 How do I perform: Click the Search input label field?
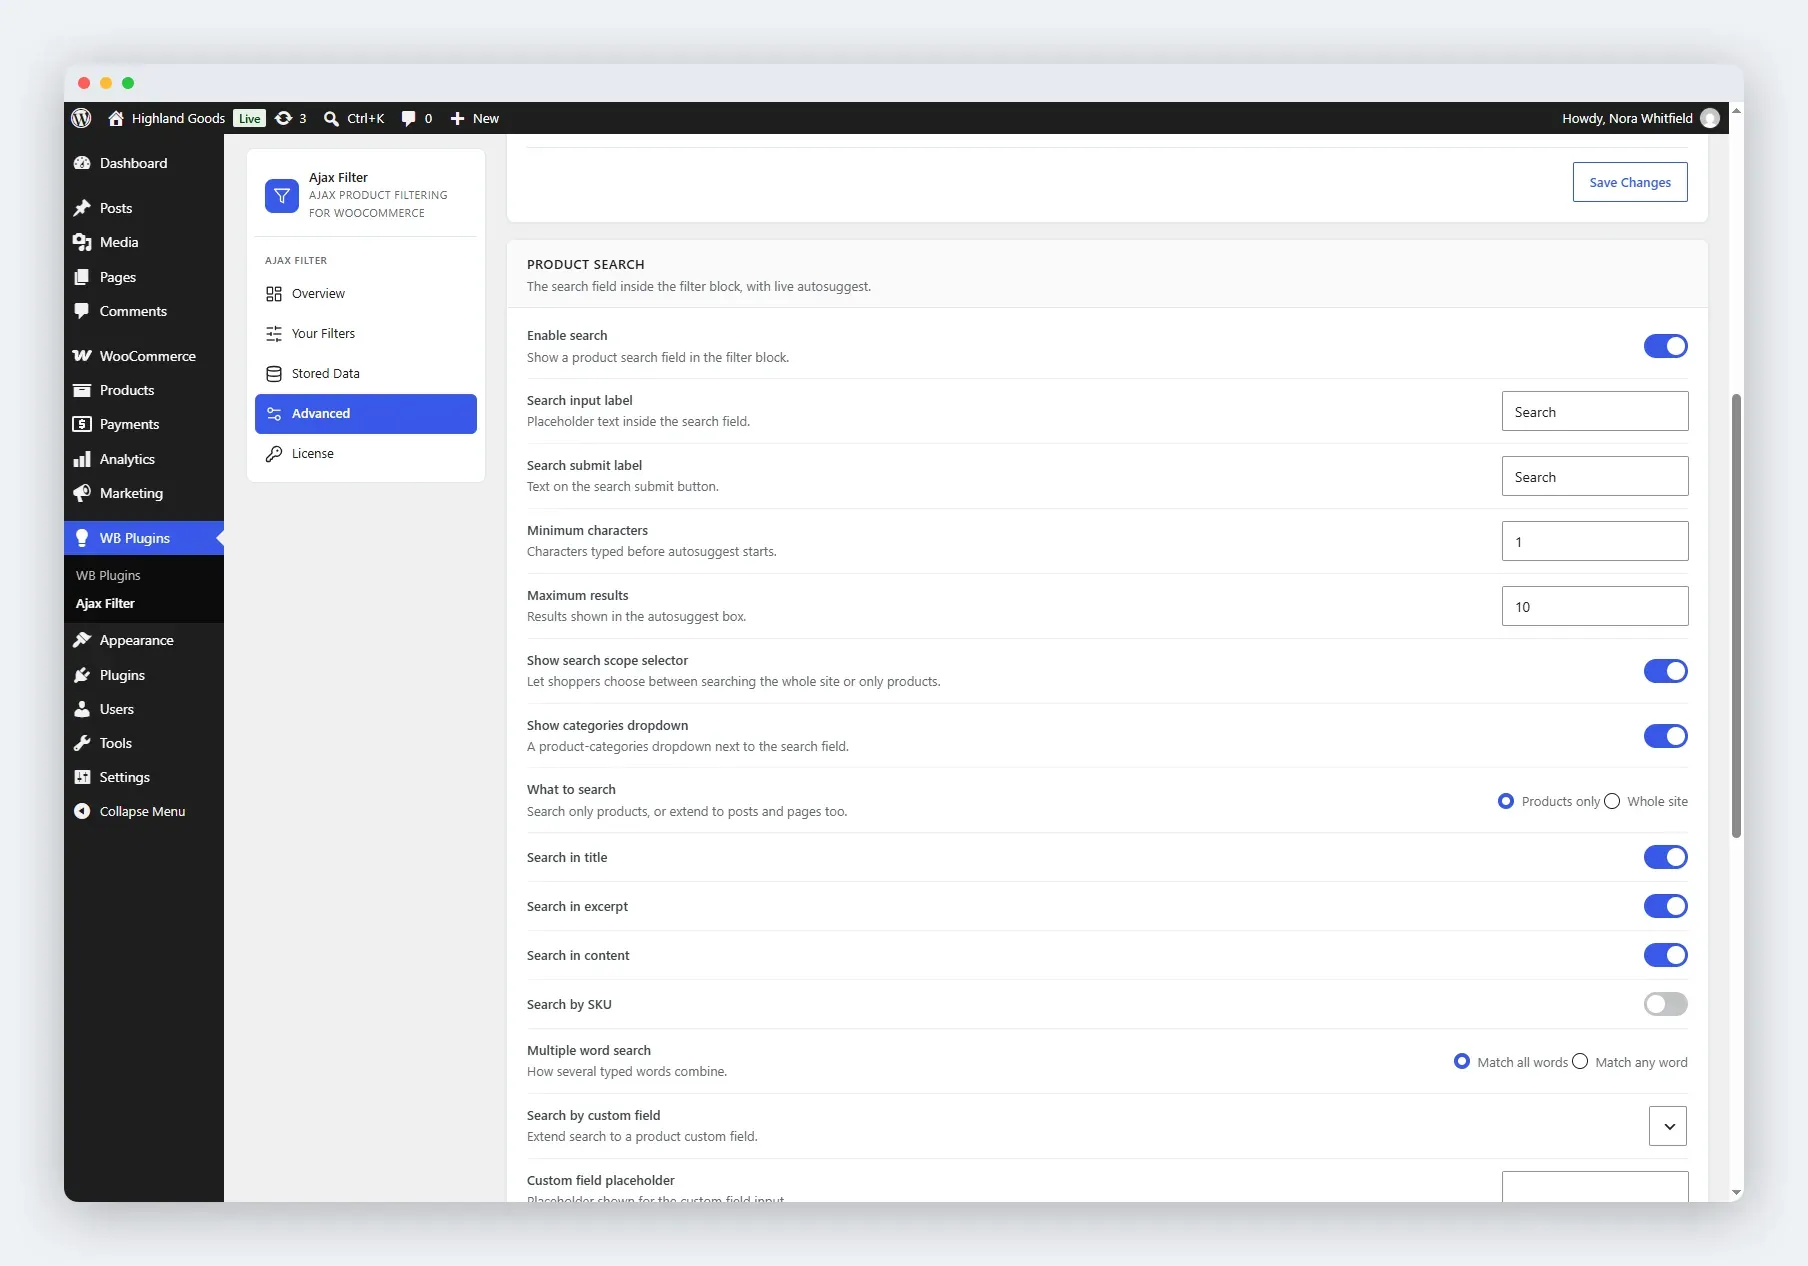(x=1595, y=411)
